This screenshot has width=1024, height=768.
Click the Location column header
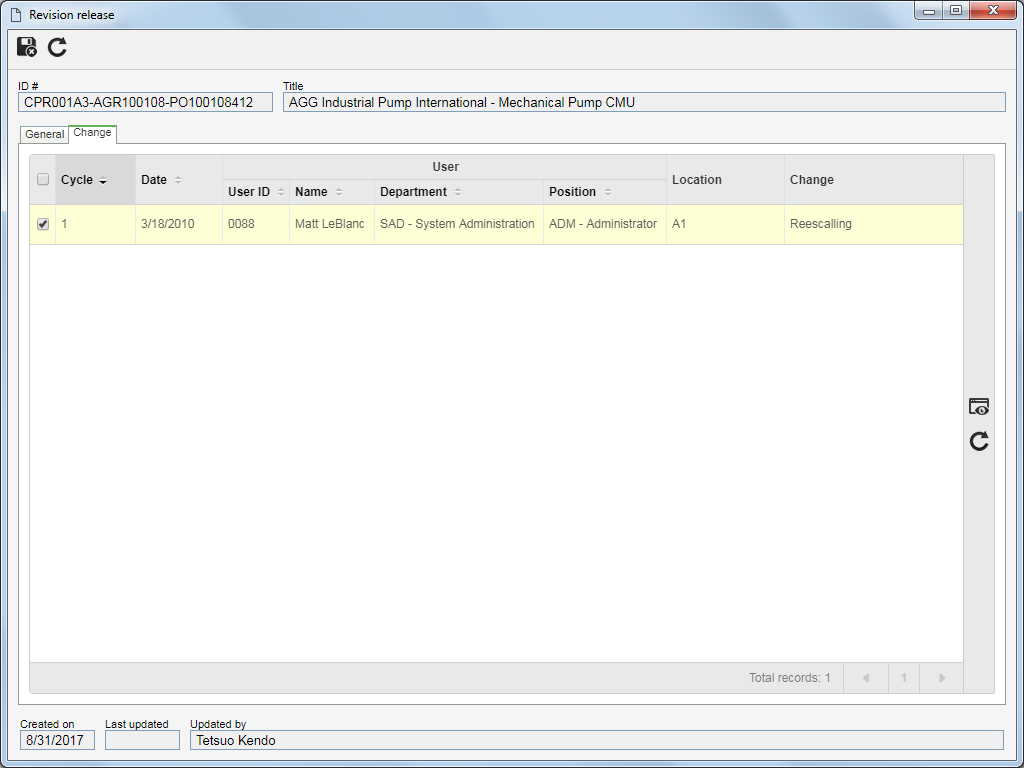[725, 180]
